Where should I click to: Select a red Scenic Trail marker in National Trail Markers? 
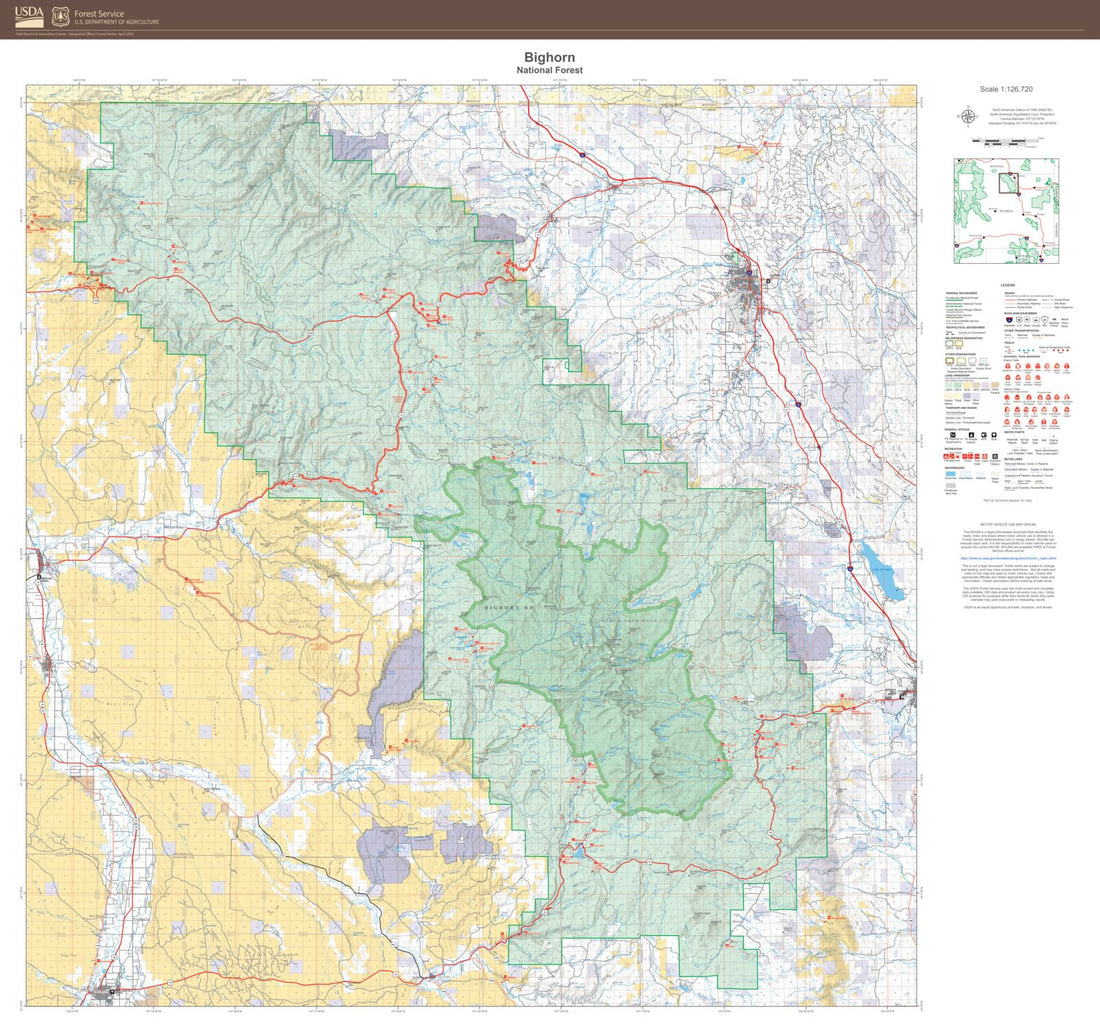click(x=1006, y=367)
